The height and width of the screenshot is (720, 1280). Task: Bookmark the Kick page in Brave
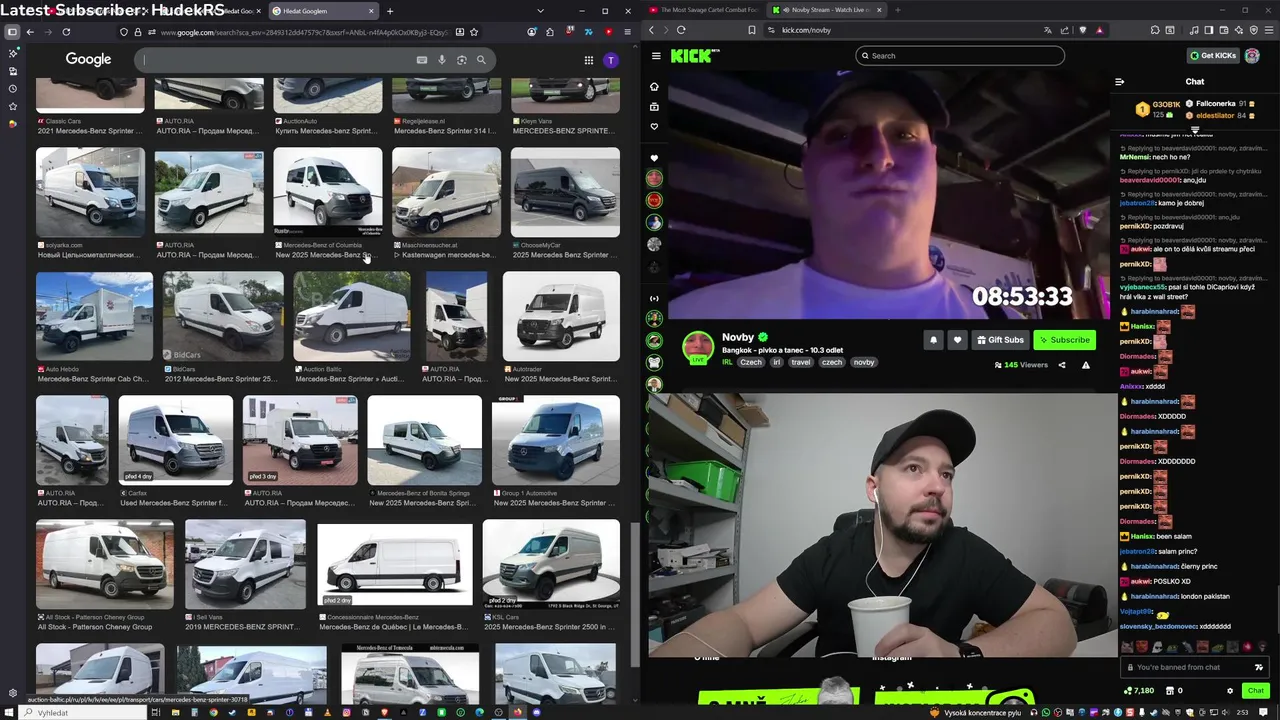point(752,30)
